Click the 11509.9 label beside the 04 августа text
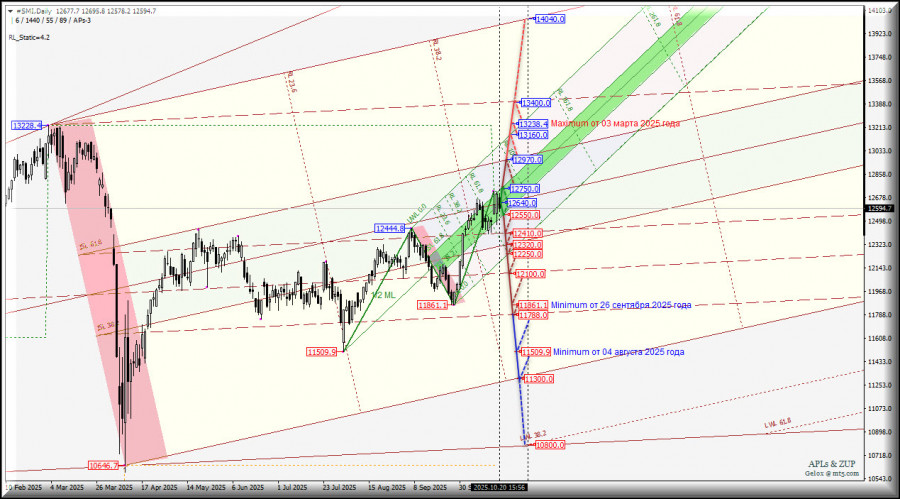 click(536, 351)
